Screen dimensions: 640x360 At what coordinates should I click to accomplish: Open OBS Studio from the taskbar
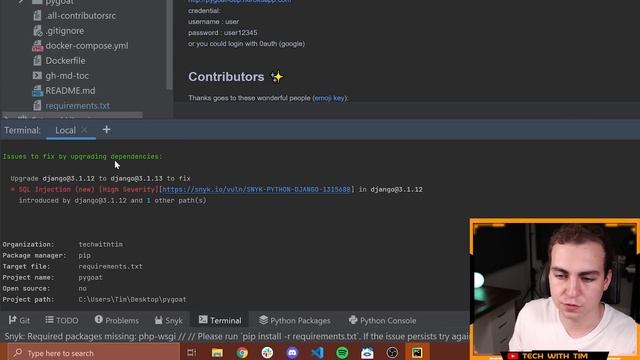pyautogui.click(x=392, y=353)
